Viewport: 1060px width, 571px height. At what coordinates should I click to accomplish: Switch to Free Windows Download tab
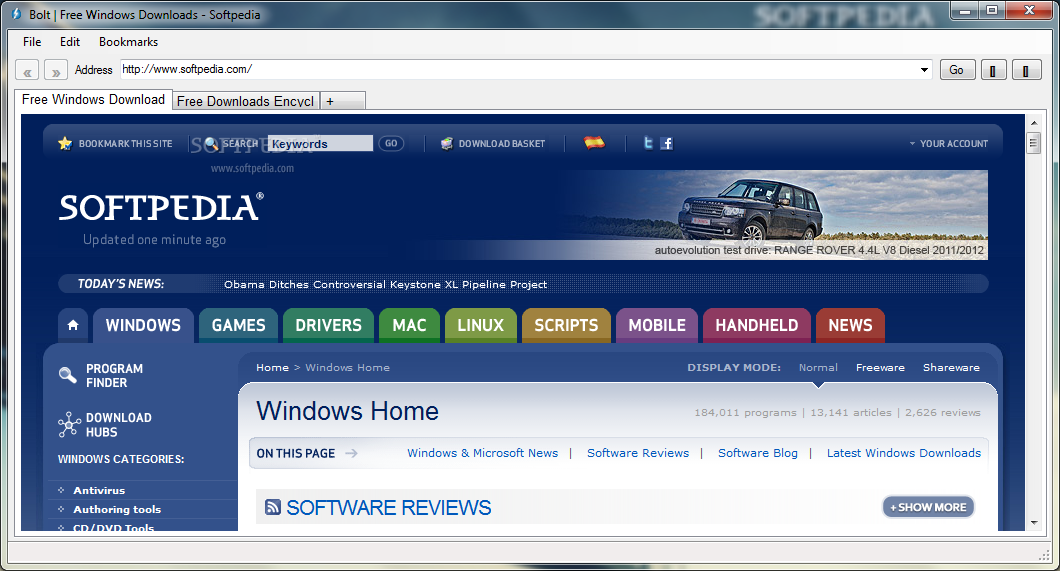pos(93,99)
